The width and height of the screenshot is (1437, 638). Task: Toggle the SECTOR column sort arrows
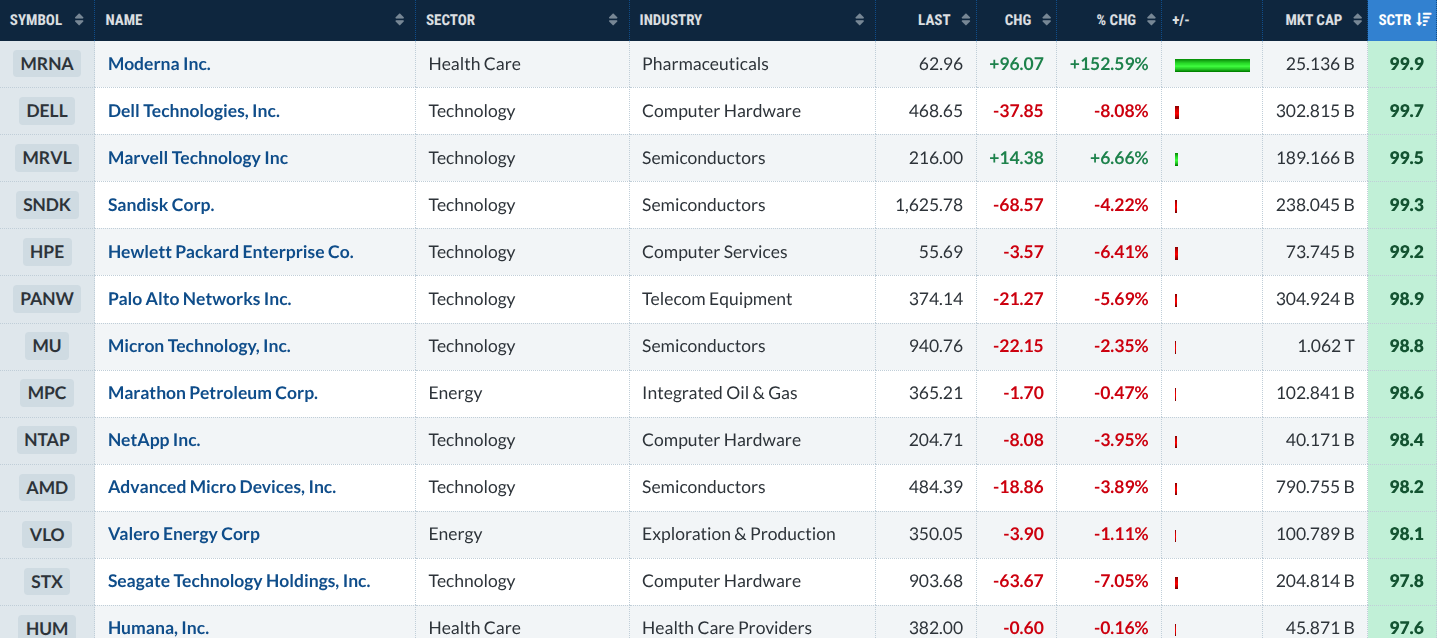pos(614,20)
